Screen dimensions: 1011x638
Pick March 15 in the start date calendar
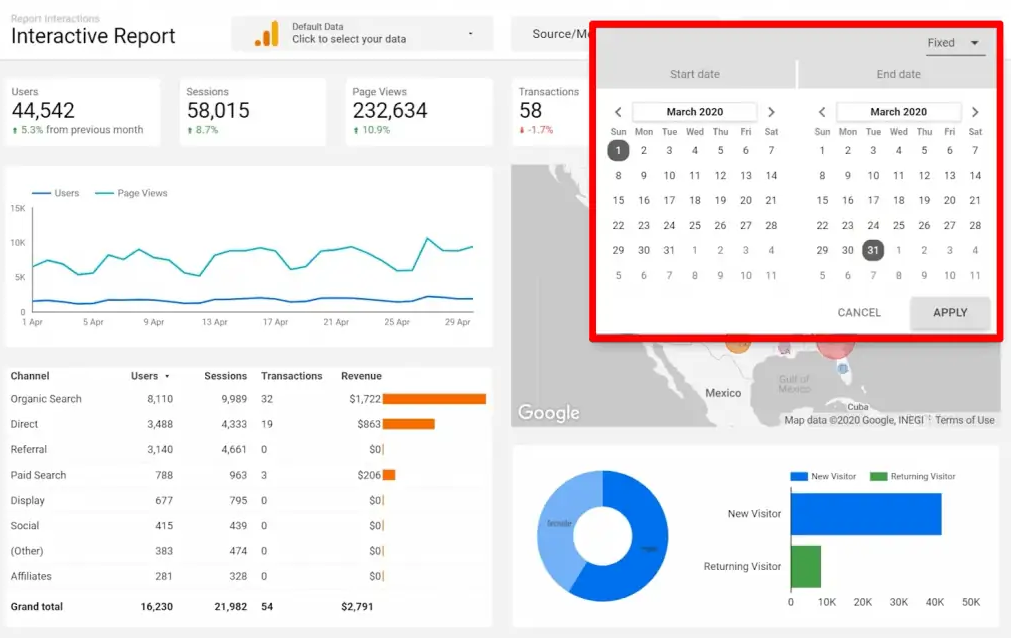618,200
